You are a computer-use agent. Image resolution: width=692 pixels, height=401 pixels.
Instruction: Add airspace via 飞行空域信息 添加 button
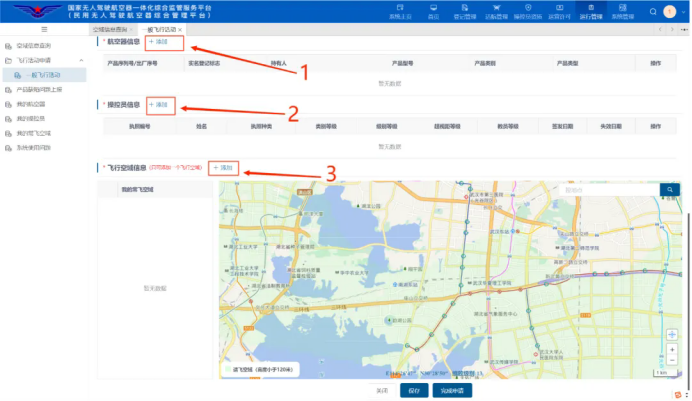[x=223, y=168]
